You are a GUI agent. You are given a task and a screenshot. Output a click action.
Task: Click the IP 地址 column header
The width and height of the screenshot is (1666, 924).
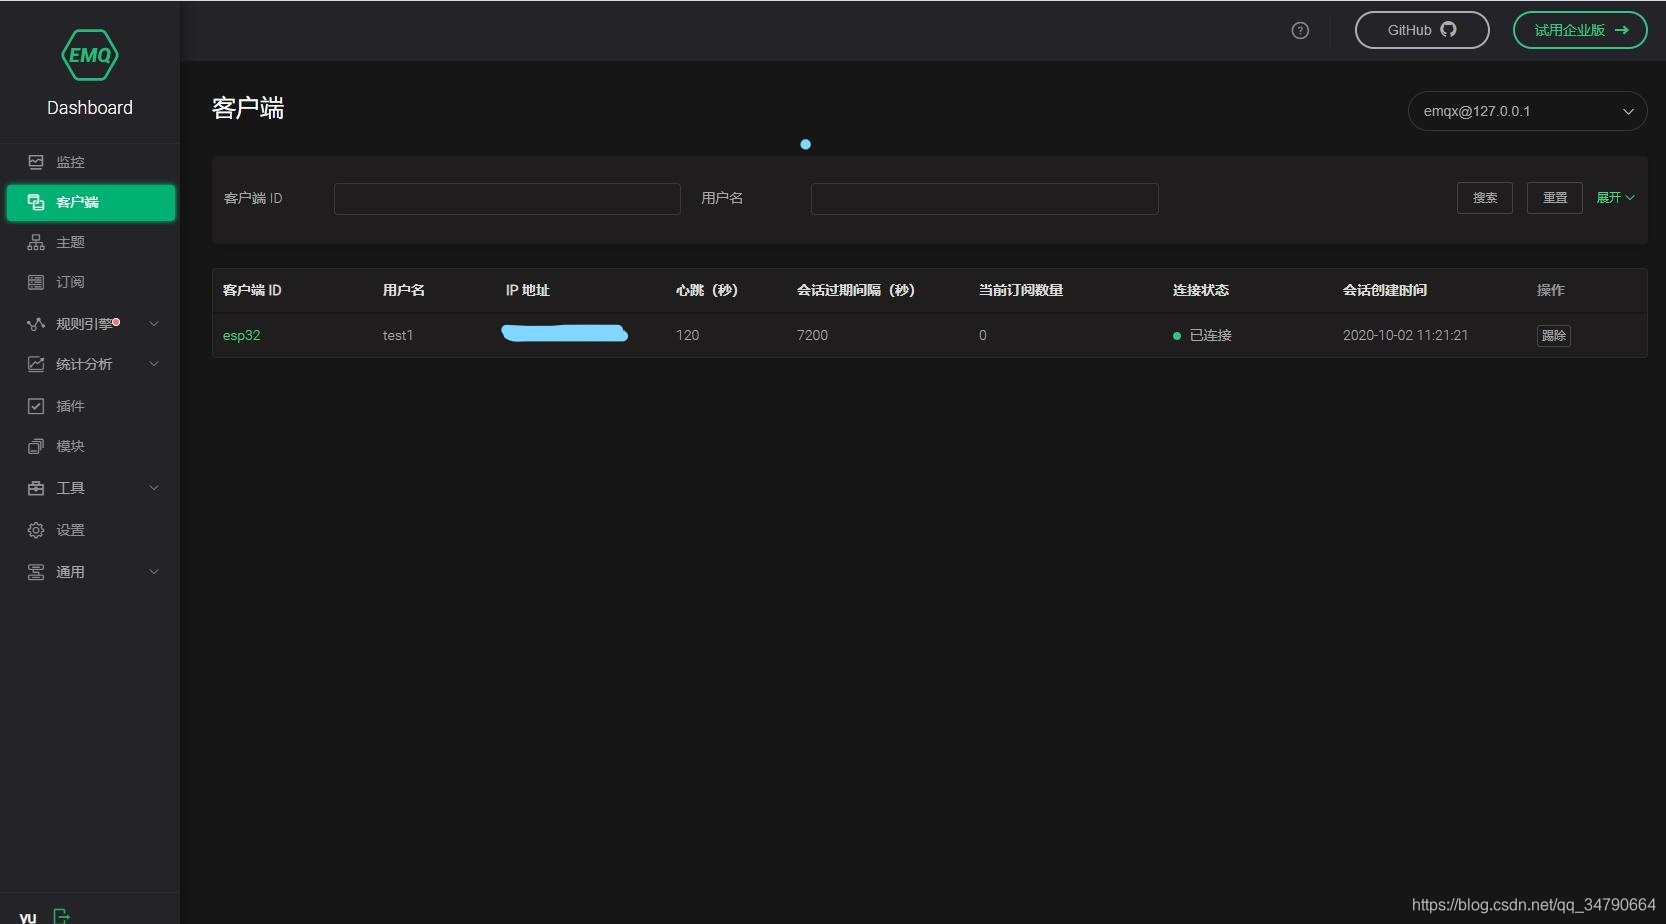(x=528, y=290)
